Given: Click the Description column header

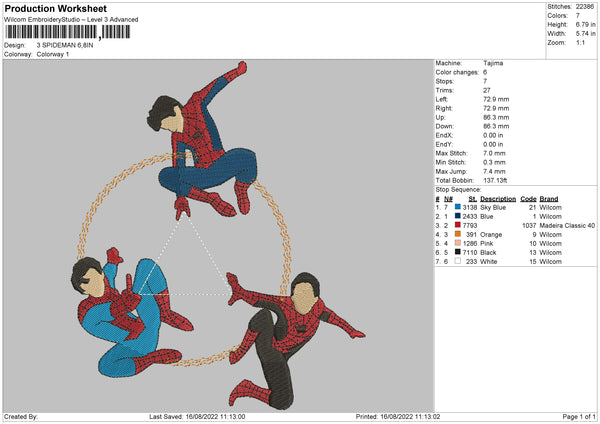Looking at the screenshot, I should tap(498, 199).
